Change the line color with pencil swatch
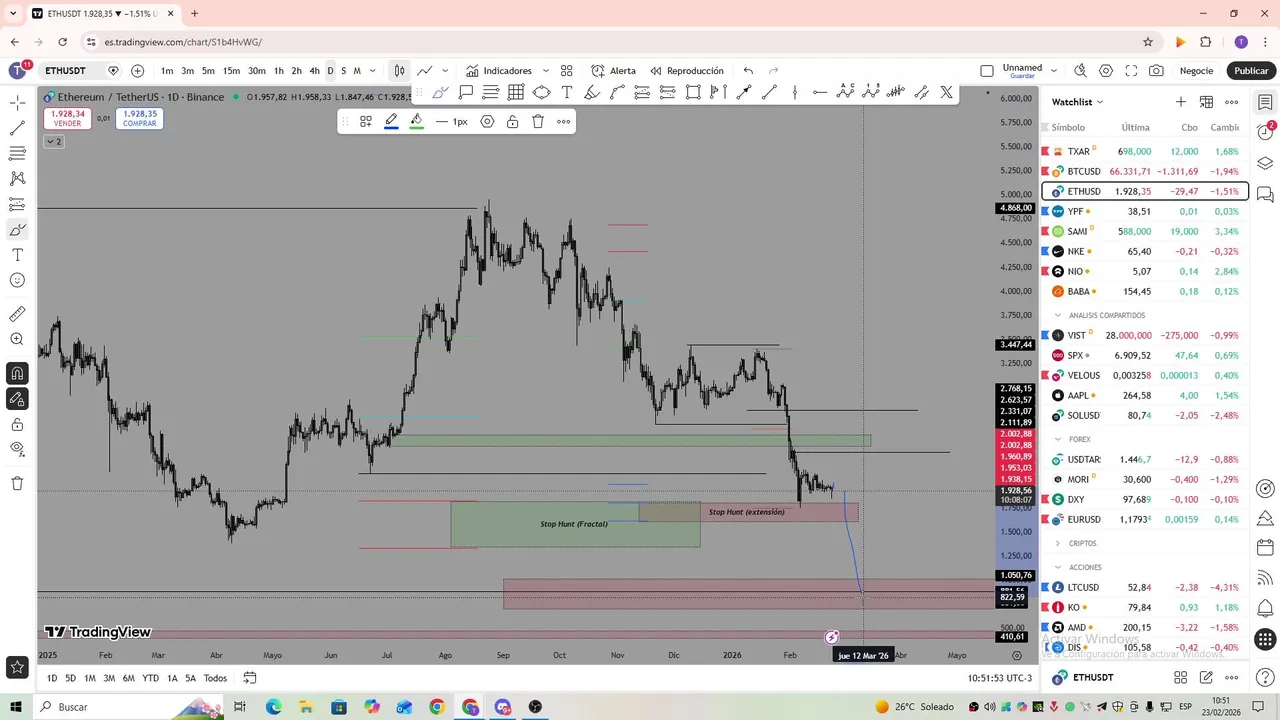 [x=391, y=122]
